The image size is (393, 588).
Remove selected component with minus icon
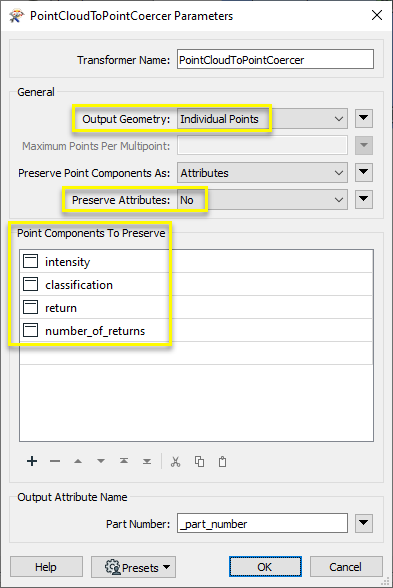tap(55, 461)
